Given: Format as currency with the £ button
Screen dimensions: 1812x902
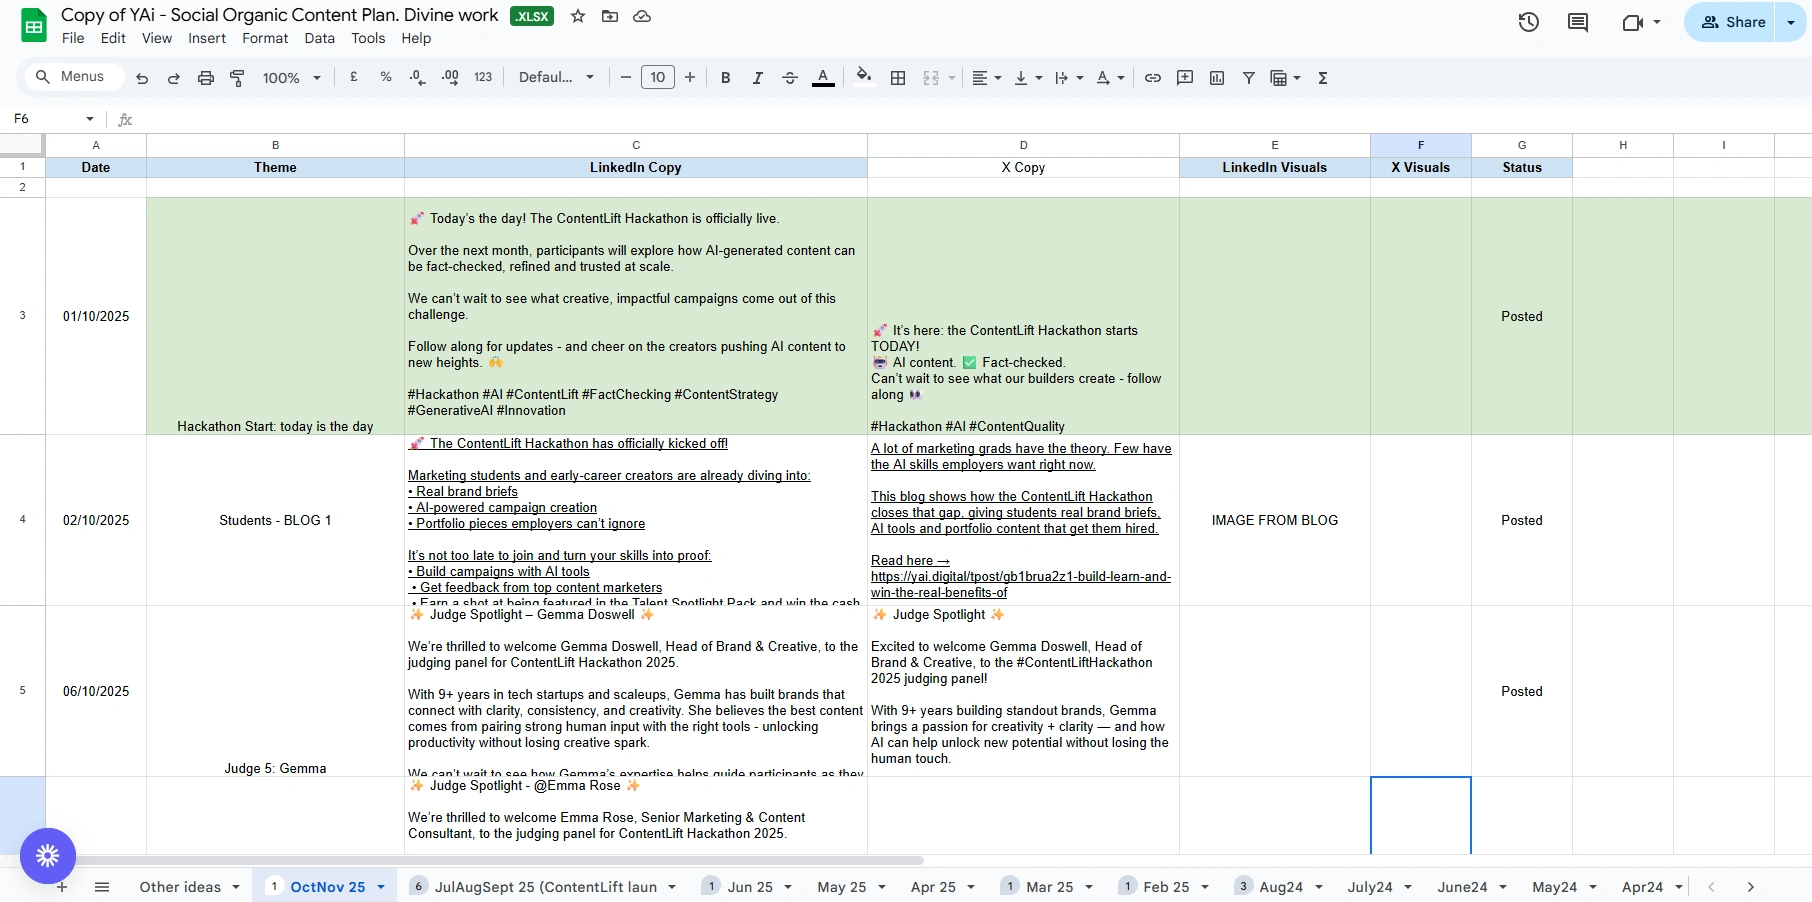Looking at the screenshot, I should point(354,77).
